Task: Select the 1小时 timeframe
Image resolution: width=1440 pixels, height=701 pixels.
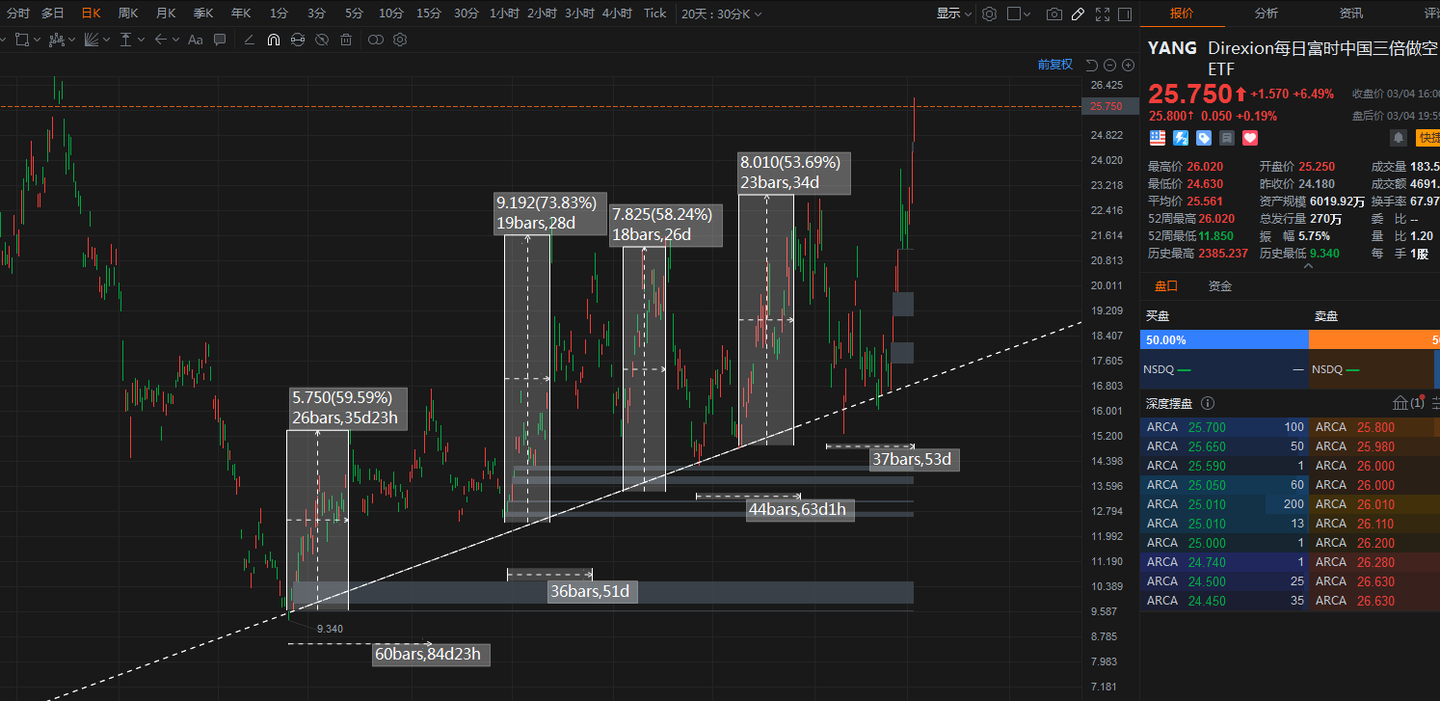Action: pos(504,14)
